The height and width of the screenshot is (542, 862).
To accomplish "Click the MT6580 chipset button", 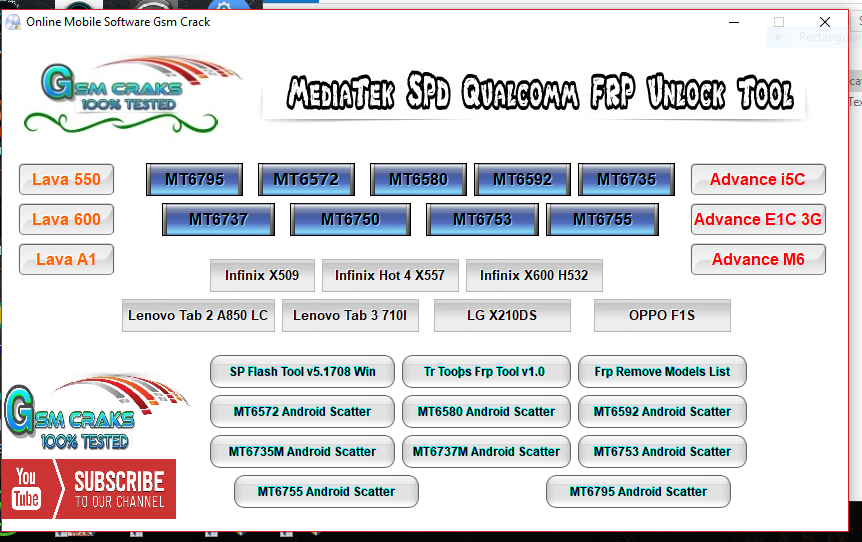I will [x=418, y=179].
